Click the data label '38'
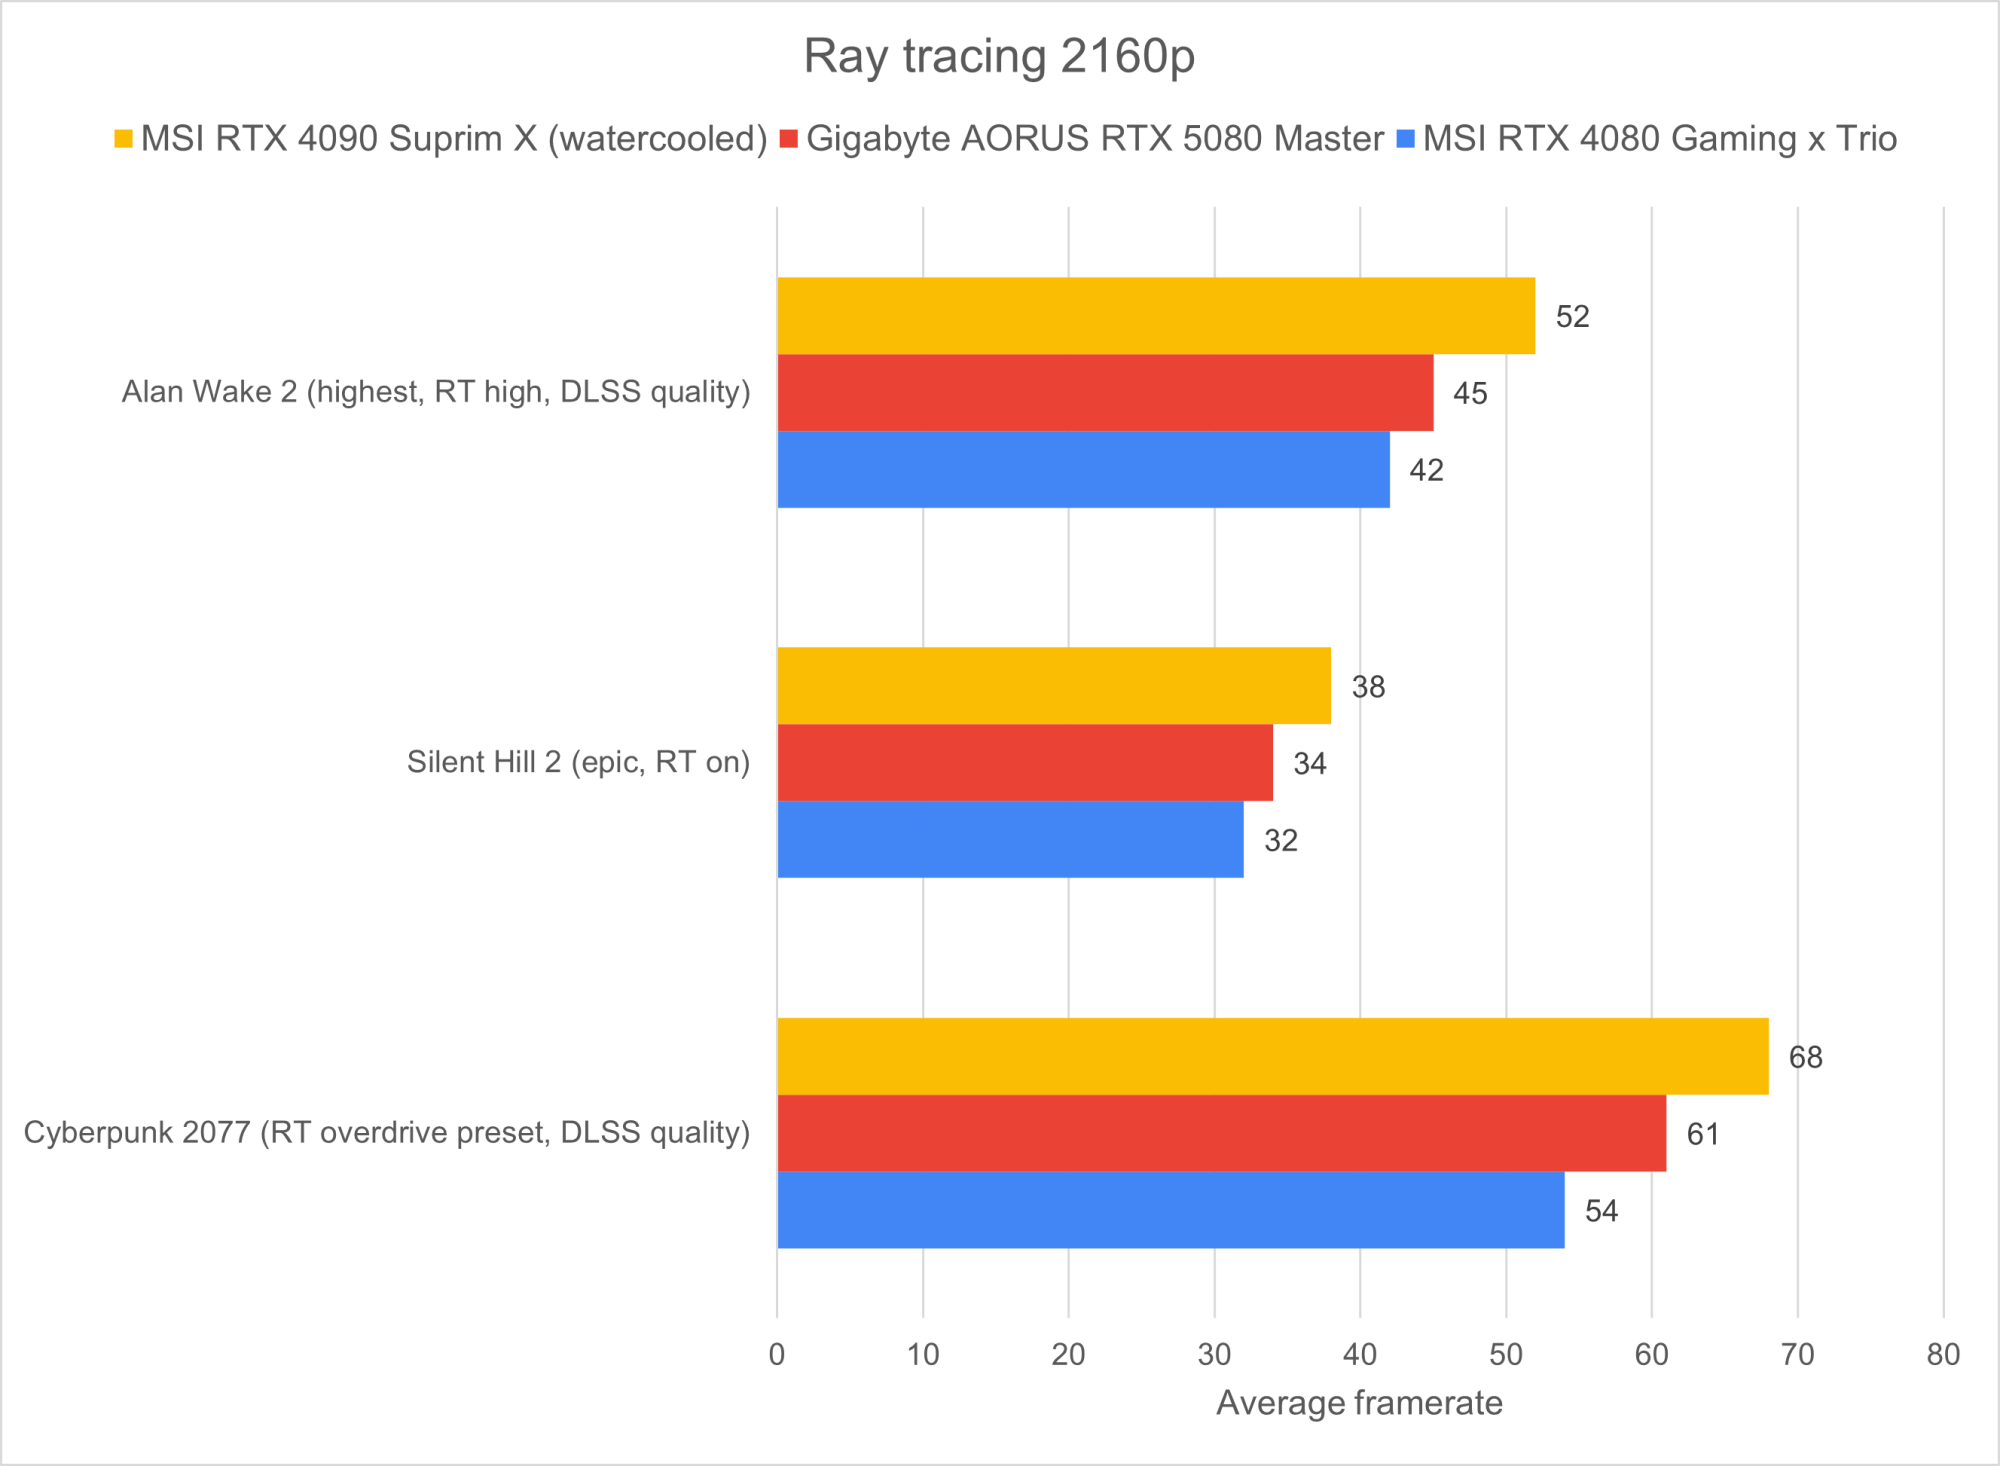This screenshot has width=2000, height=1466. 1368,687
